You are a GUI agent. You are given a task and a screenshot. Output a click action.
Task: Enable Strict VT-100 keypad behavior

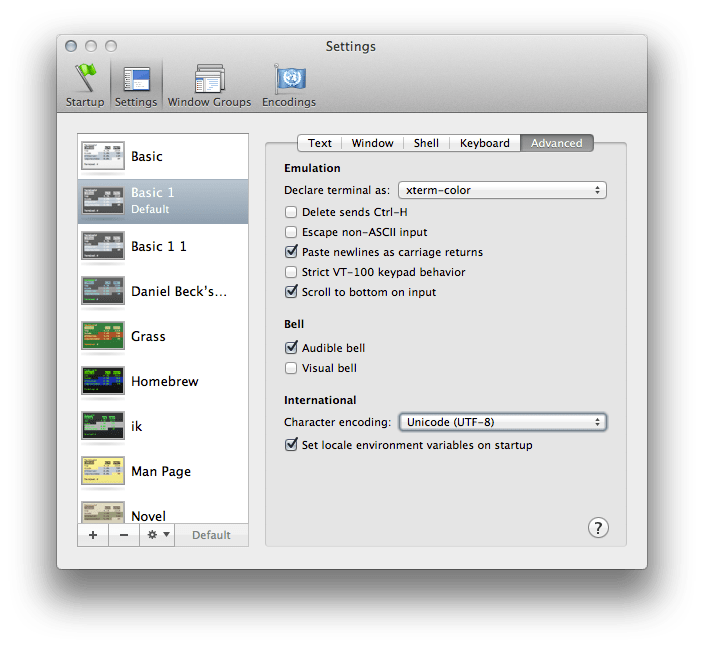point(291,272)
